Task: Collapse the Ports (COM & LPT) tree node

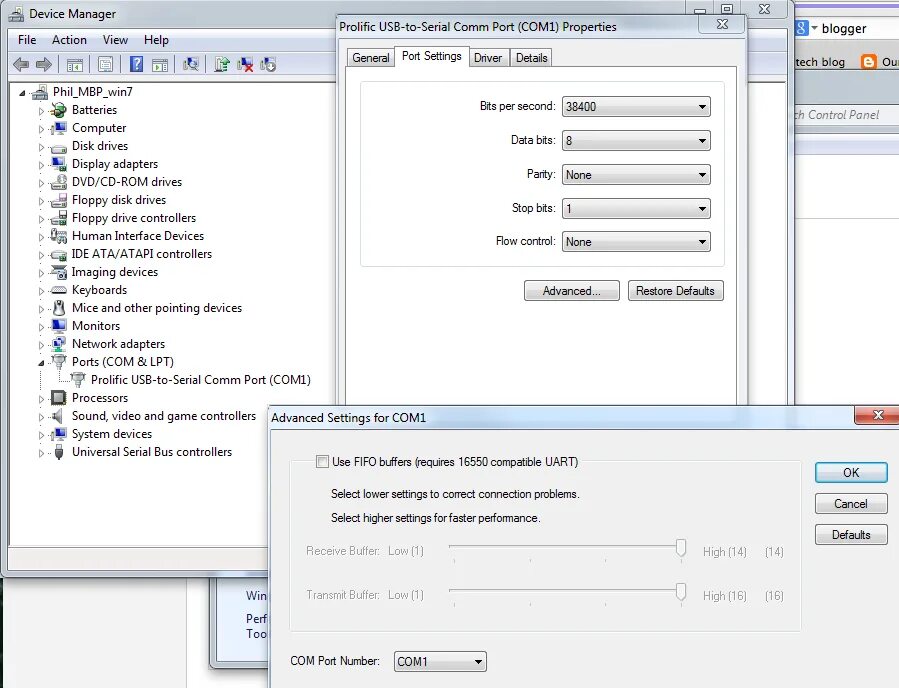Action: (x=41, y=363)
